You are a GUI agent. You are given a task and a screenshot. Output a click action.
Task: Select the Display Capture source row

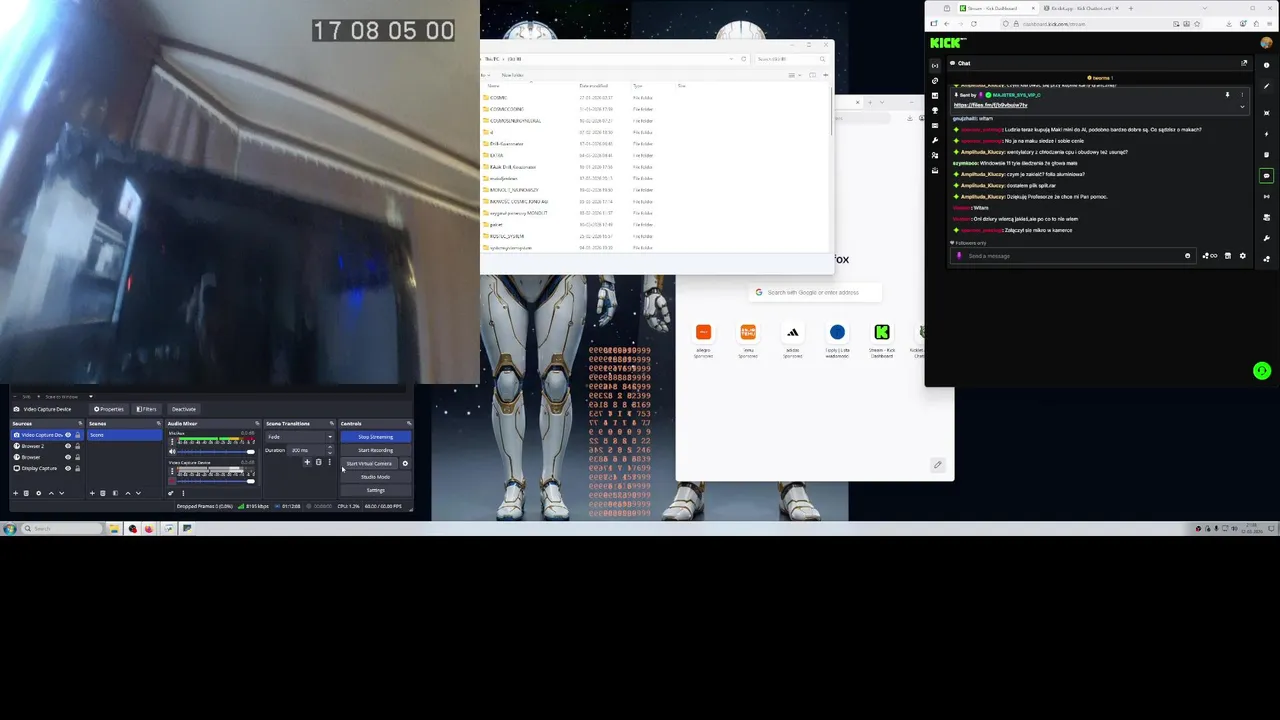pos(47,468)
